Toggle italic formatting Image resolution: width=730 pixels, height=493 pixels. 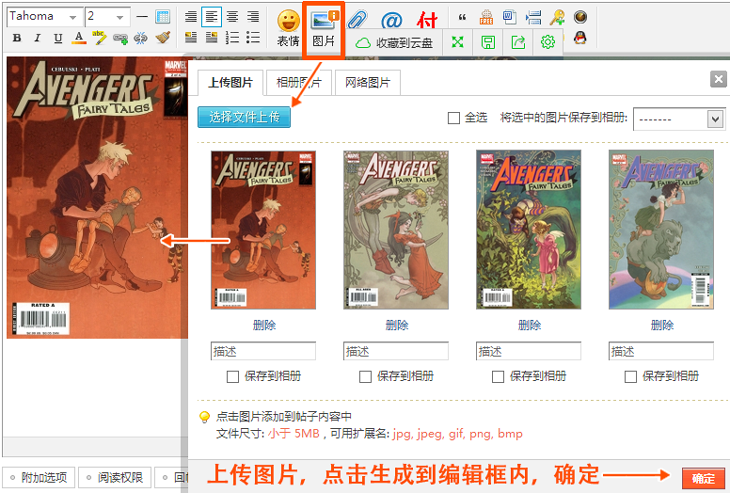(x=37, y=38)
